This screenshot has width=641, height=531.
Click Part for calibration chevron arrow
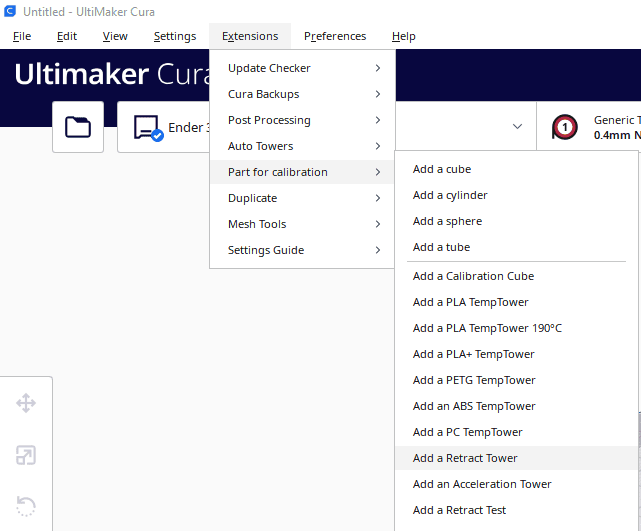[x=378, y=172]
